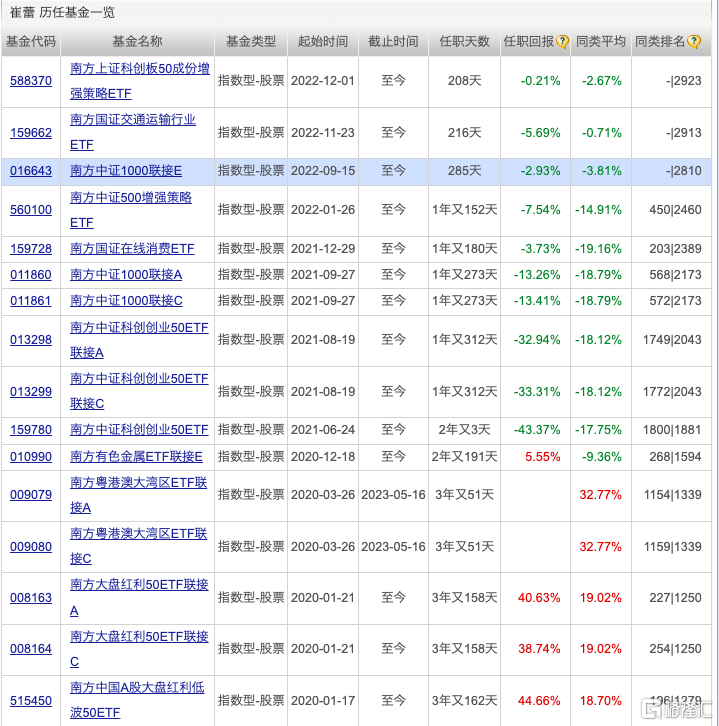Select the 40.63% return cell

535,598
